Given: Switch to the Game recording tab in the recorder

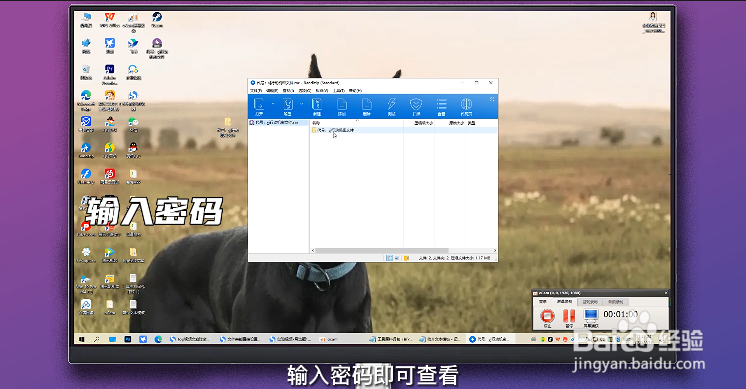Looking at the screenshot, I should click(590, 301).
